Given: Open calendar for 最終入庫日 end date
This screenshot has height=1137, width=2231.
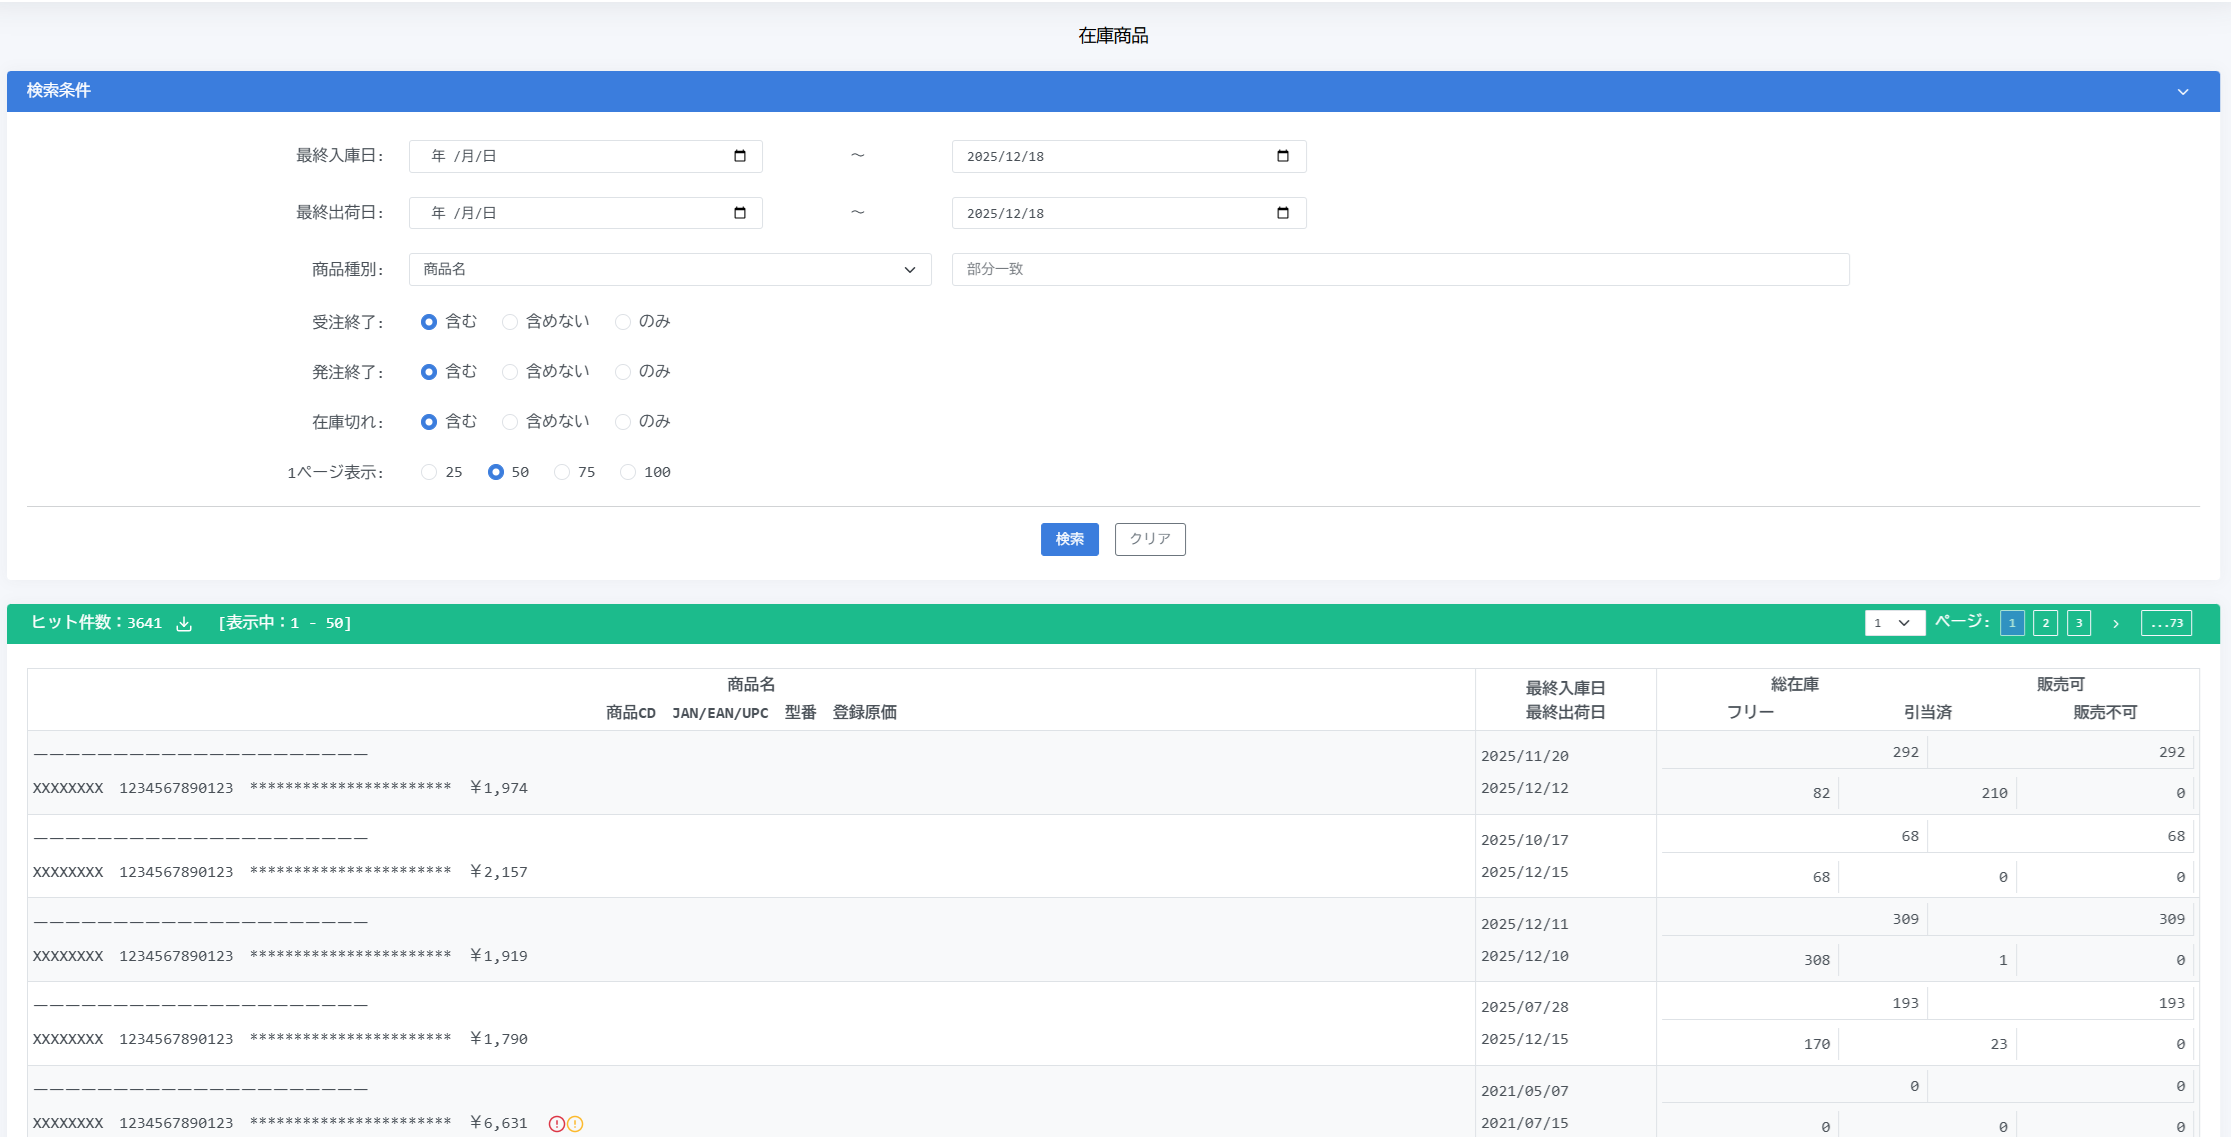Looking at the screenshot, I should [1283, 156].
